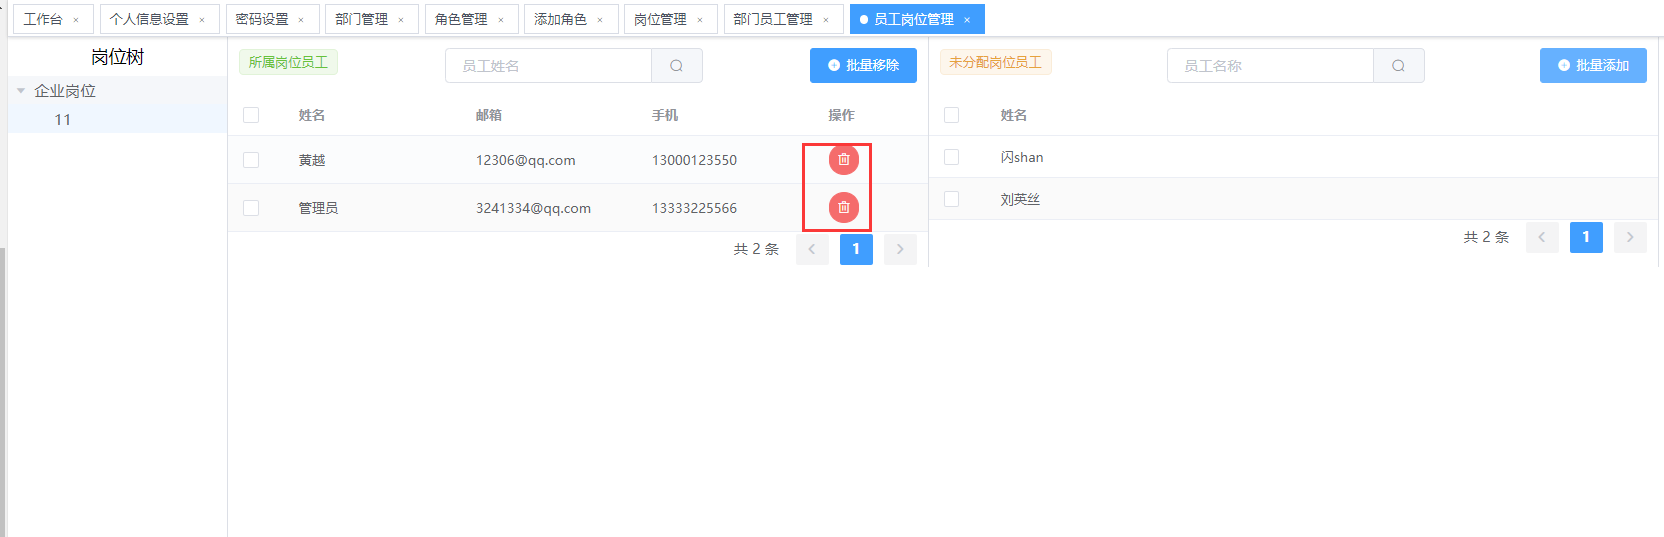Go to previous page in unassigned list

click(x=1542, y=237)
